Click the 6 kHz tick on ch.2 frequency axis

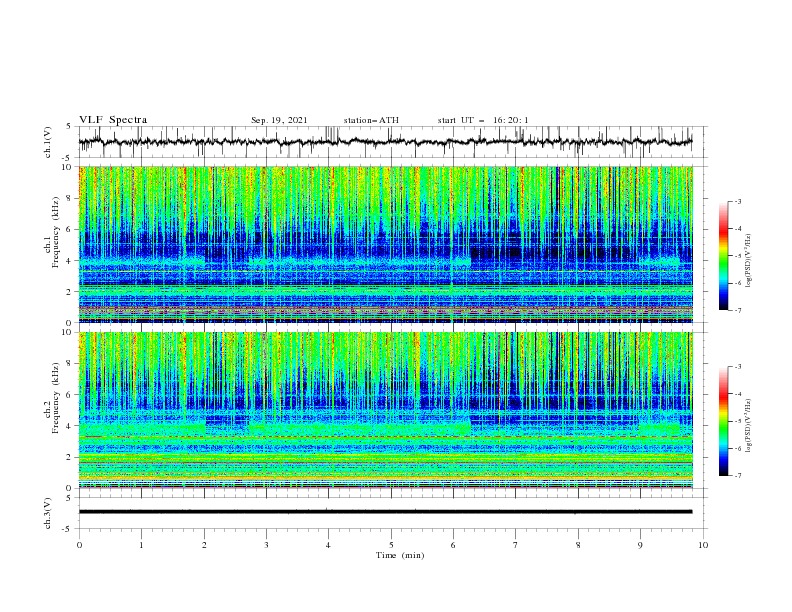point(70,395)
